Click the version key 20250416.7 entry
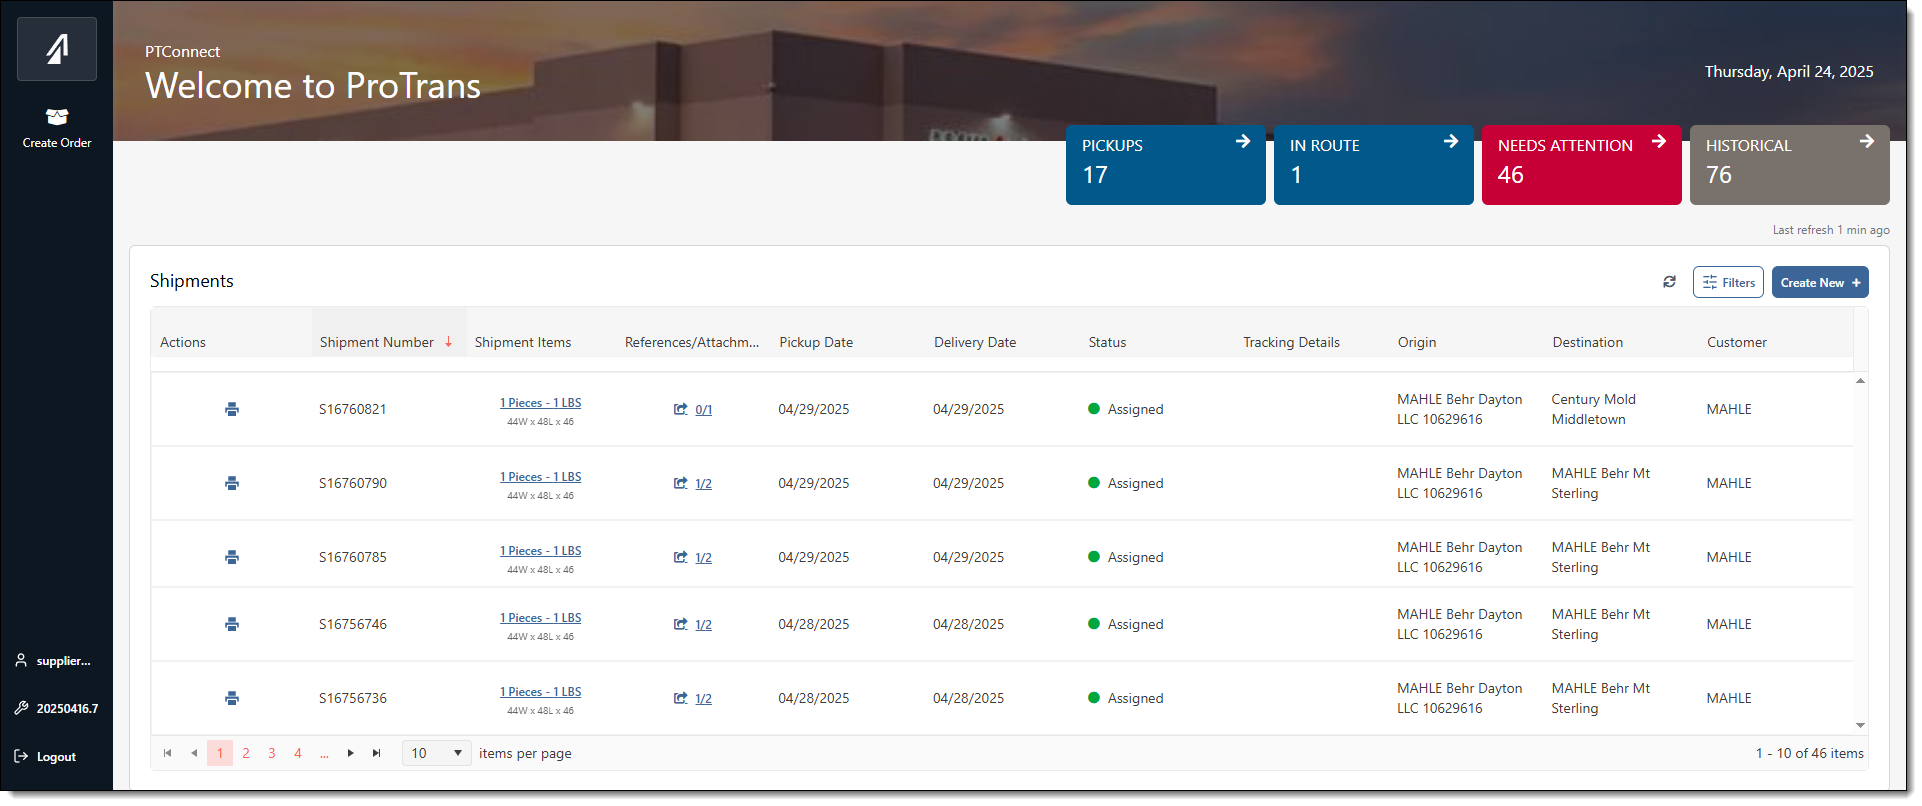 tap(56, 708)
